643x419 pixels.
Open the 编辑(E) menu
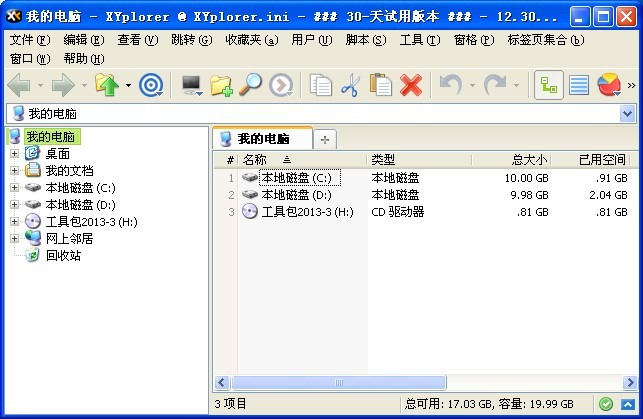84,40
